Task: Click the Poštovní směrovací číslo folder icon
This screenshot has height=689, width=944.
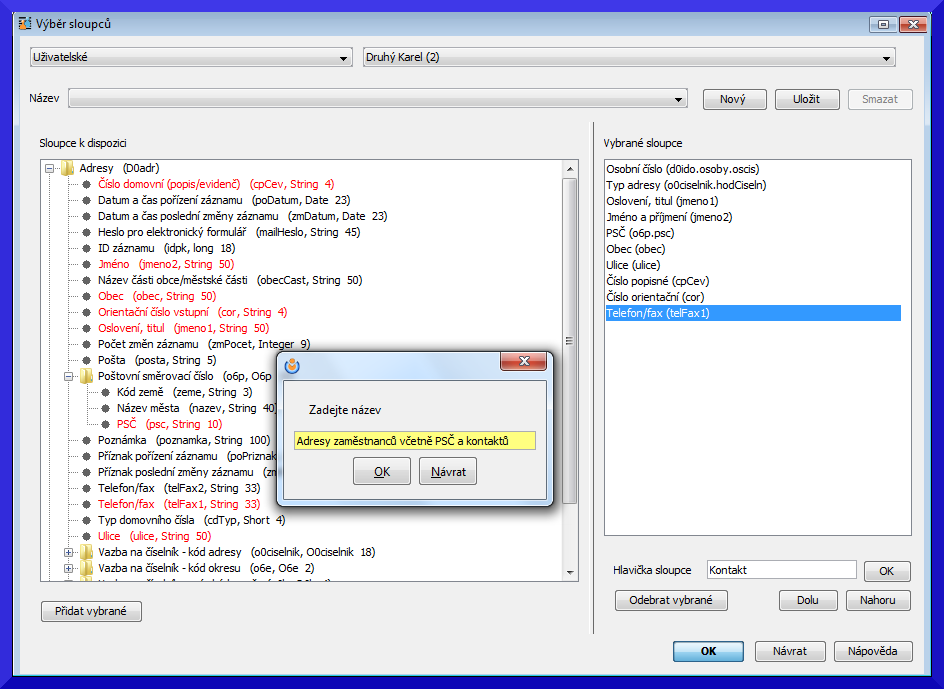Action: [x=87, y=376]
